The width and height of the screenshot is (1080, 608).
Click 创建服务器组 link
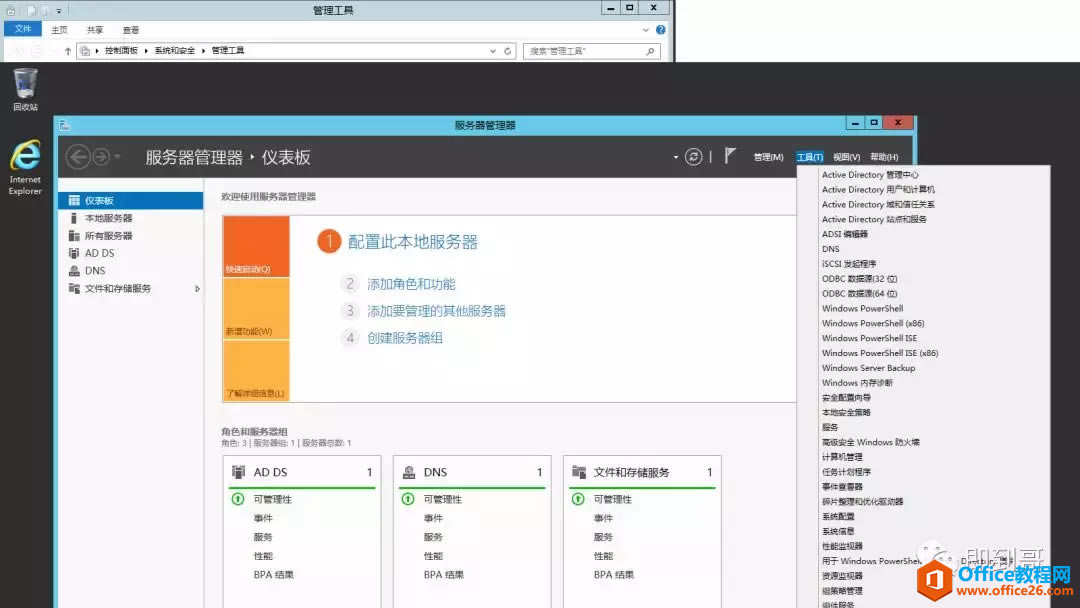pos(405,338)
